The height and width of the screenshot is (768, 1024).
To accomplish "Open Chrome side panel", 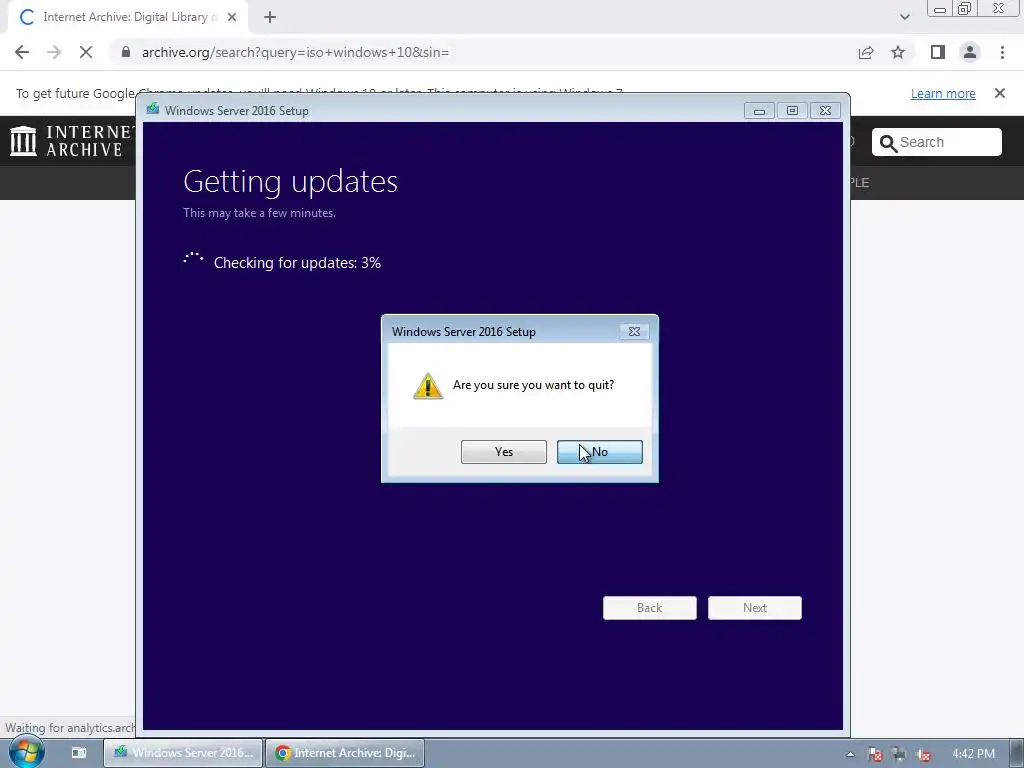I will point(938,52).
